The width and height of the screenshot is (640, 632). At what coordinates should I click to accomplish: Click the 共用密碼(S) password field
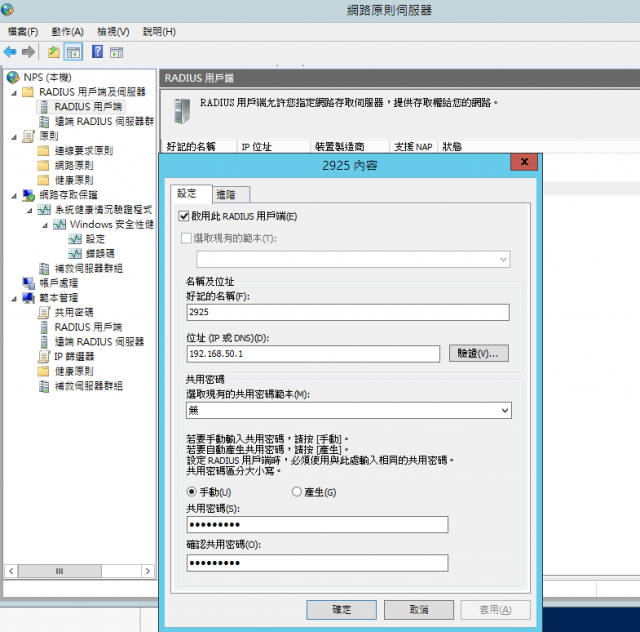click(x=317, y=525)
